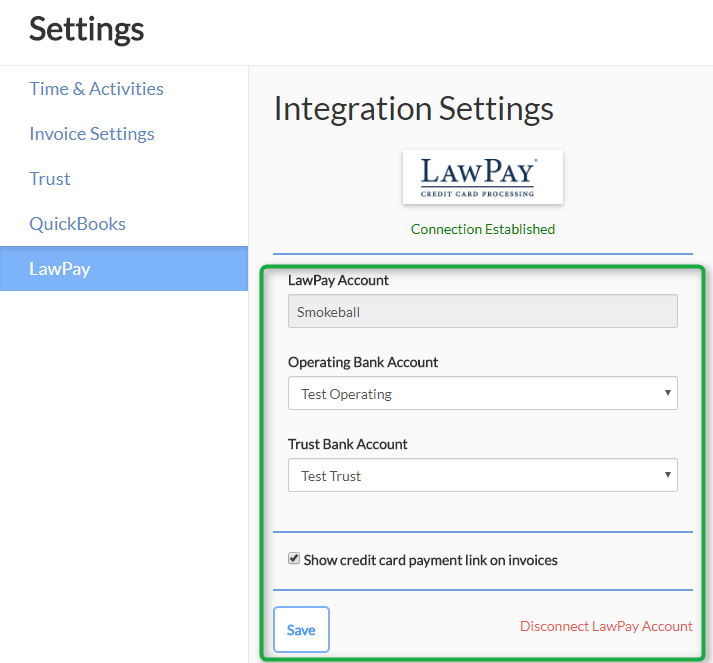The image size is (713, 663).
Task: Click the arrow on Test Trust dropdown
Action: (x=667, y=475)
